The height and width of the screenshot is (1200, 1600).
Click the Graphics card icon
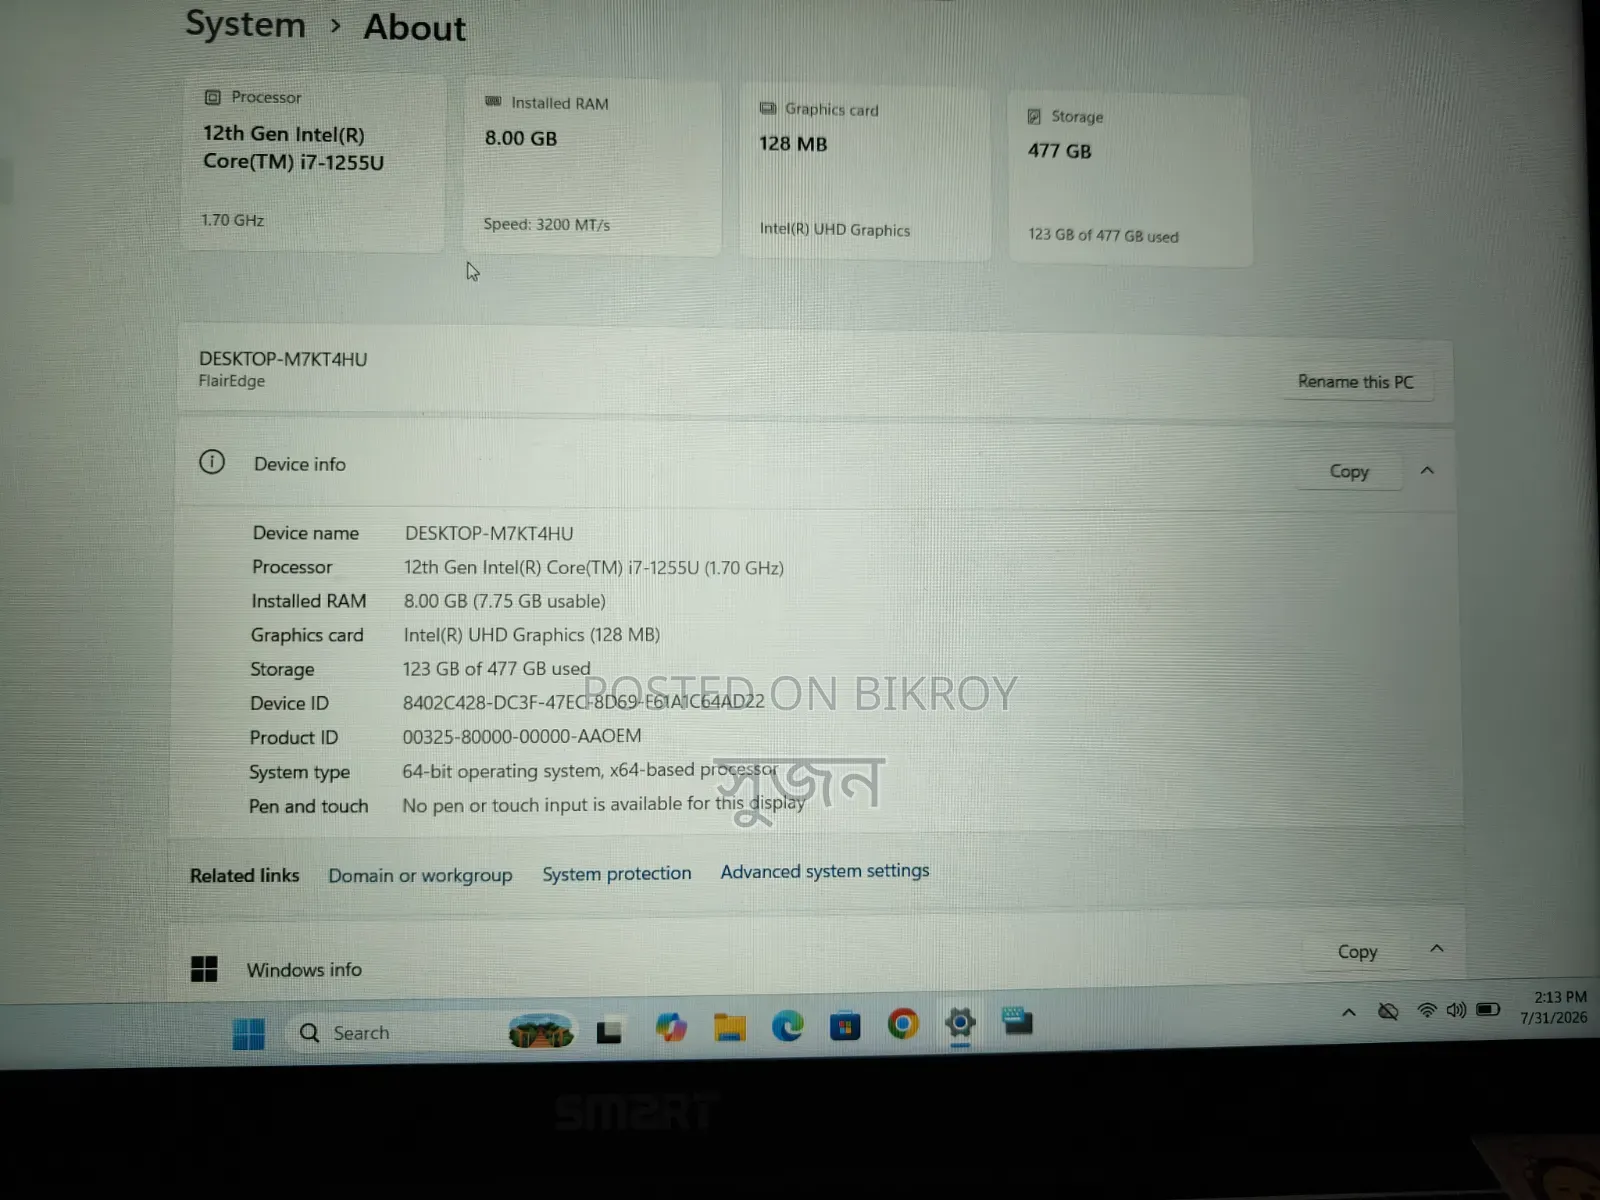coord(767,108)
